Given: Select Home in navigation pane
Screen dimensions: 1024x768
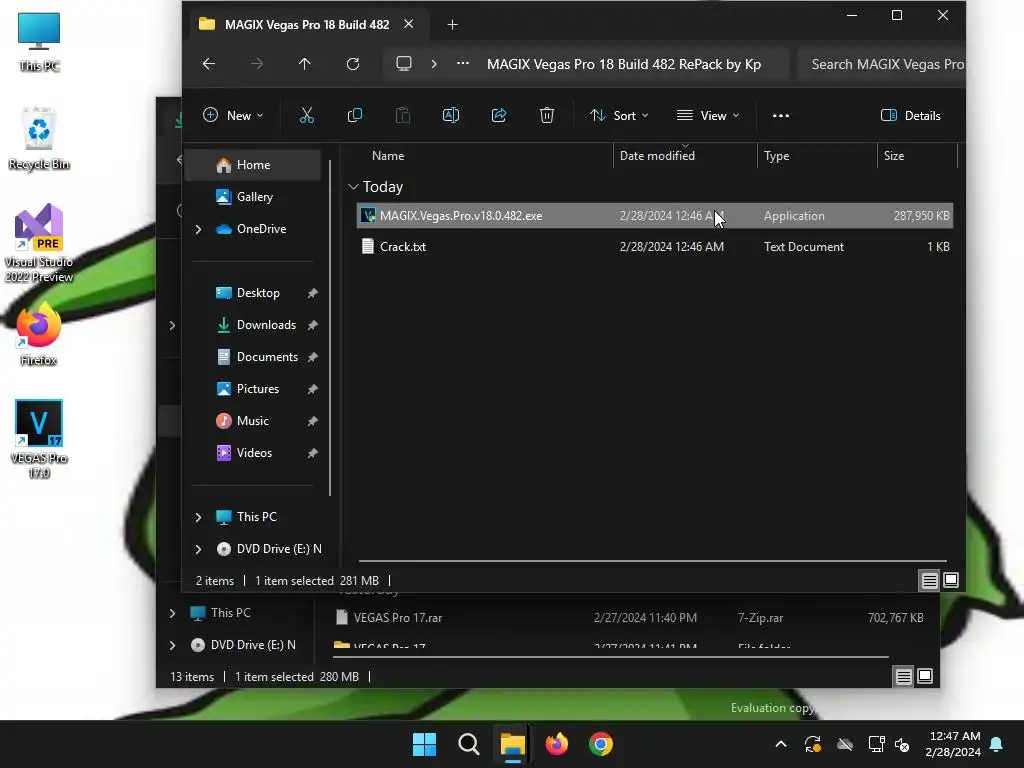Looking at the screenshot, I should point(253,165).
